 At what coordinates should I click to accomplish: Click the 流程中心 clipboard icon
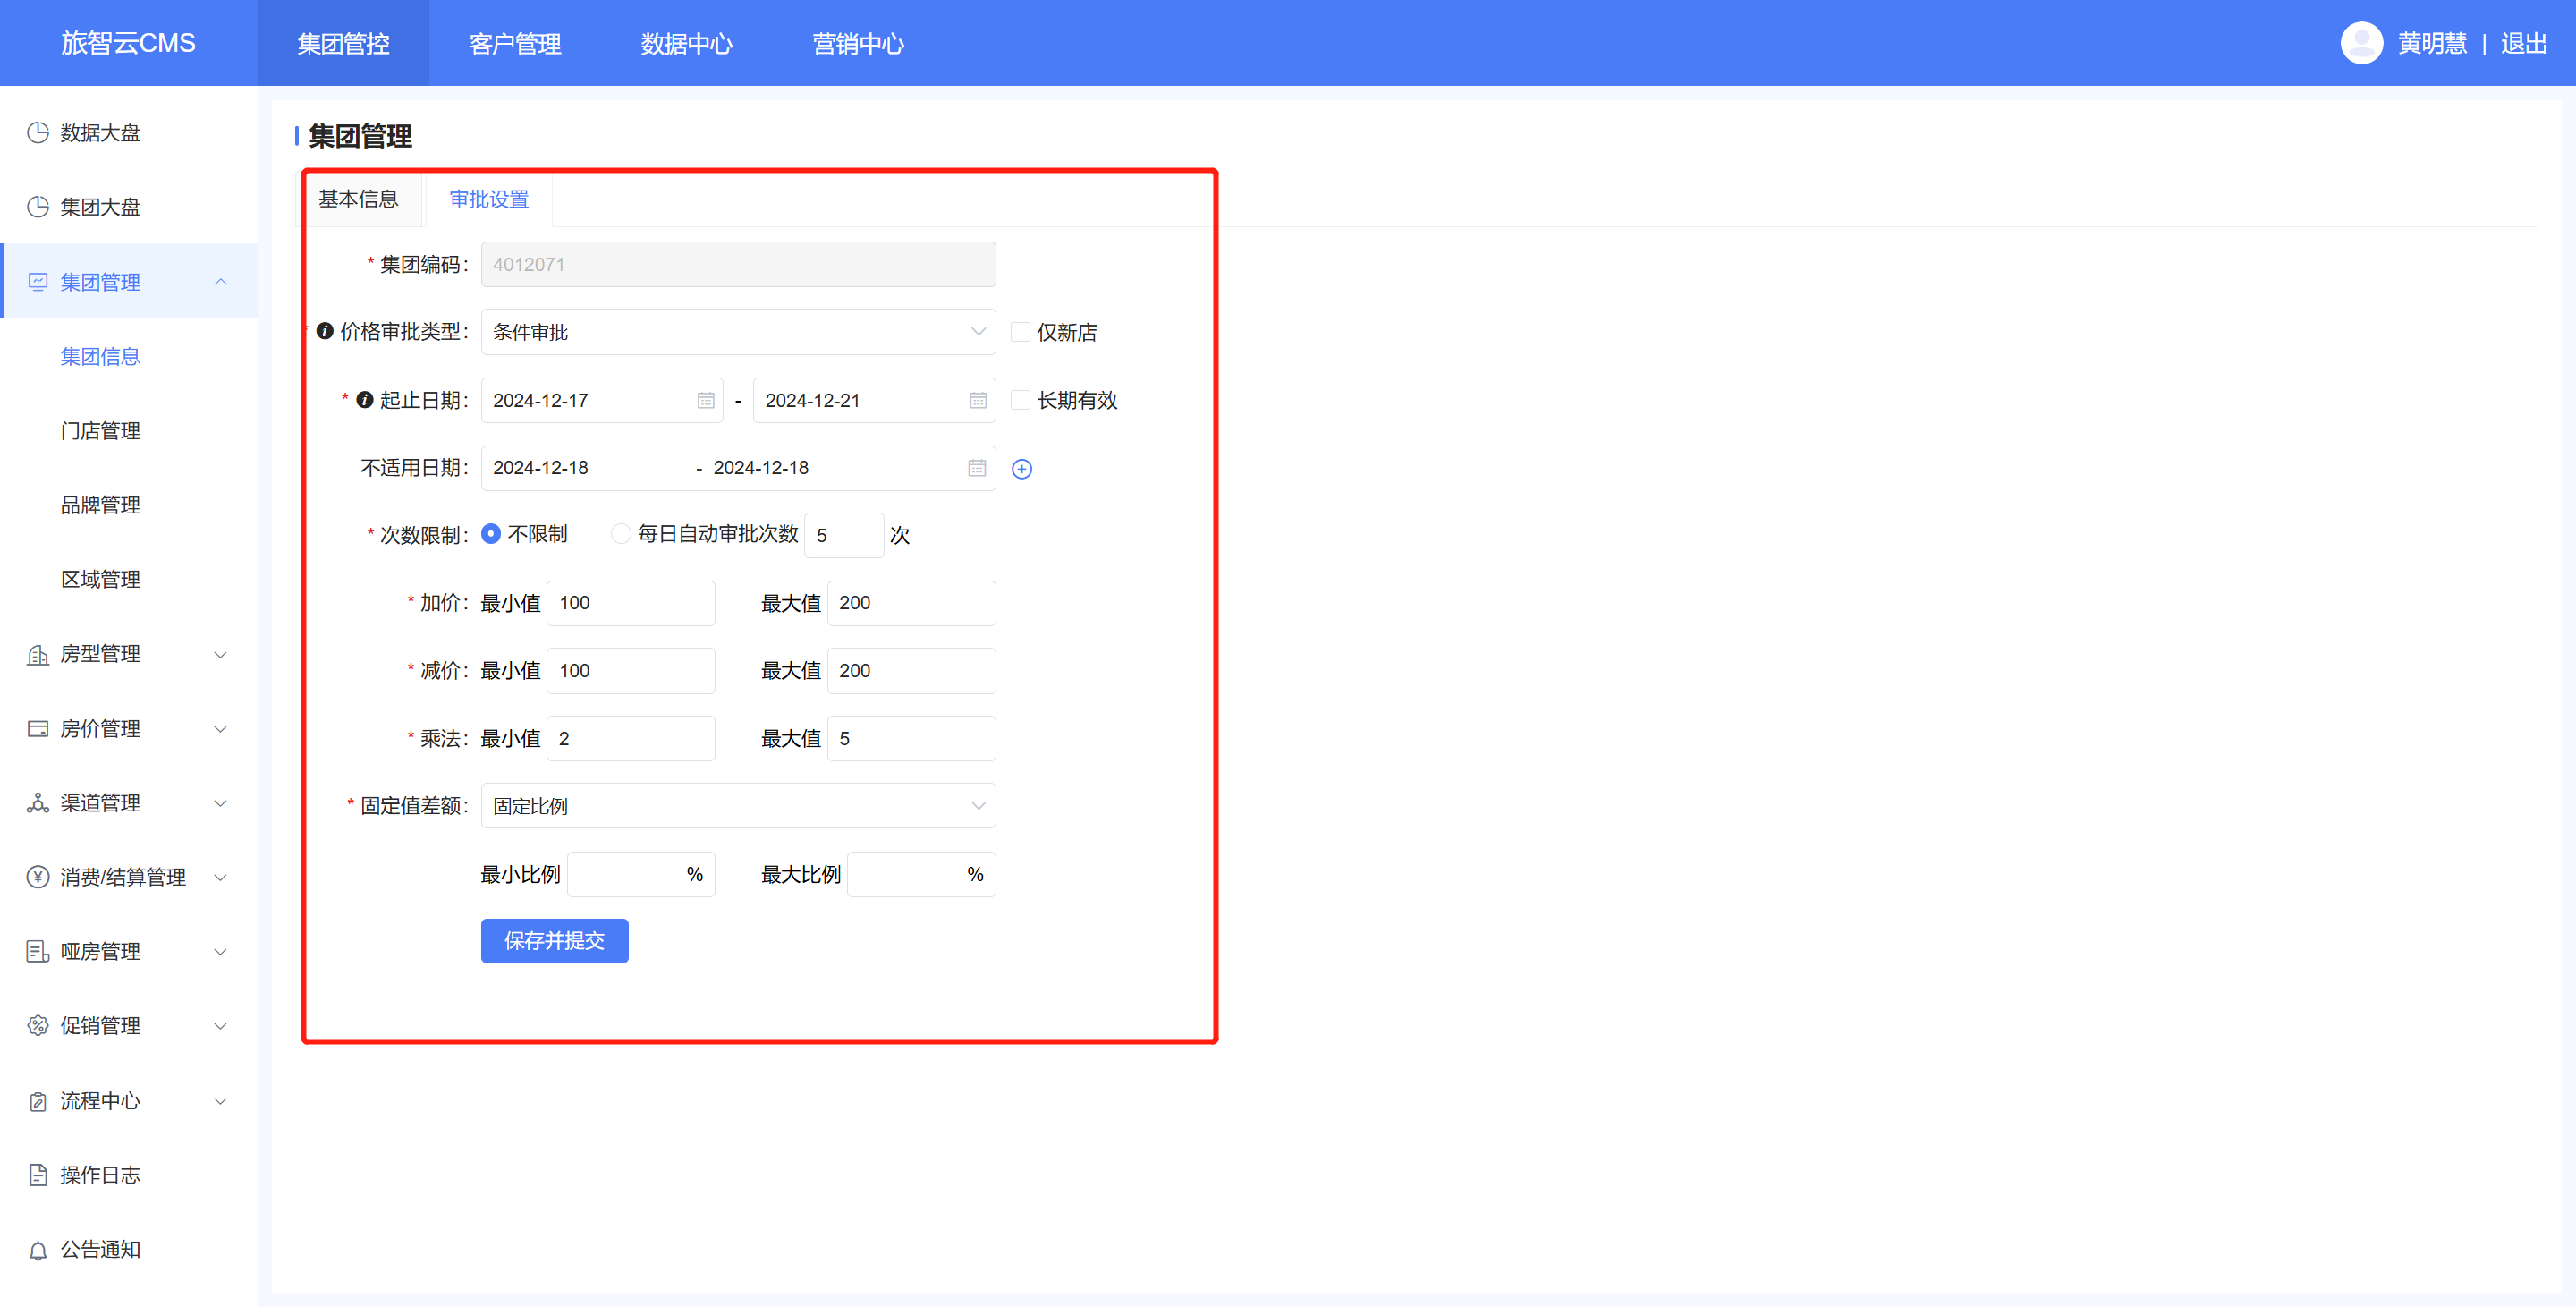(38, 1101)
